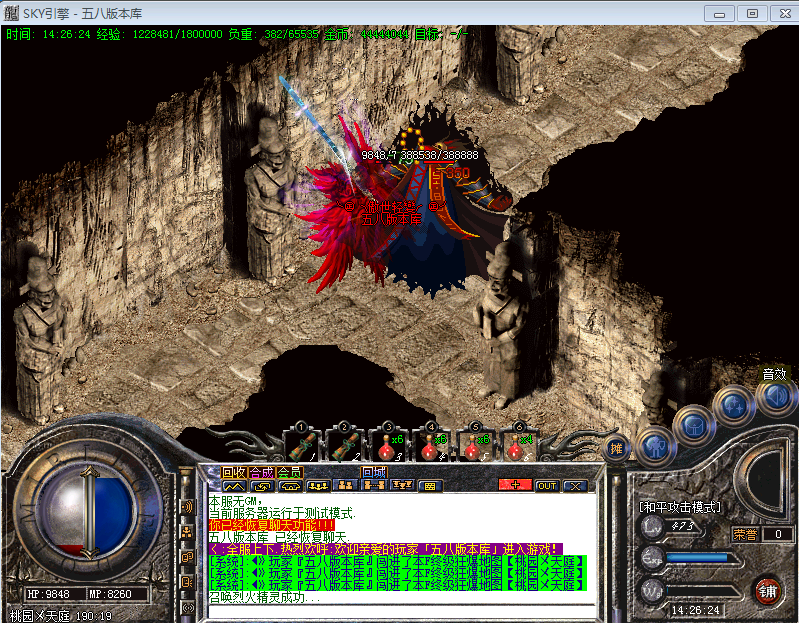
Task: Click the X exit button in chat toolbar
Action: [575, 486]
